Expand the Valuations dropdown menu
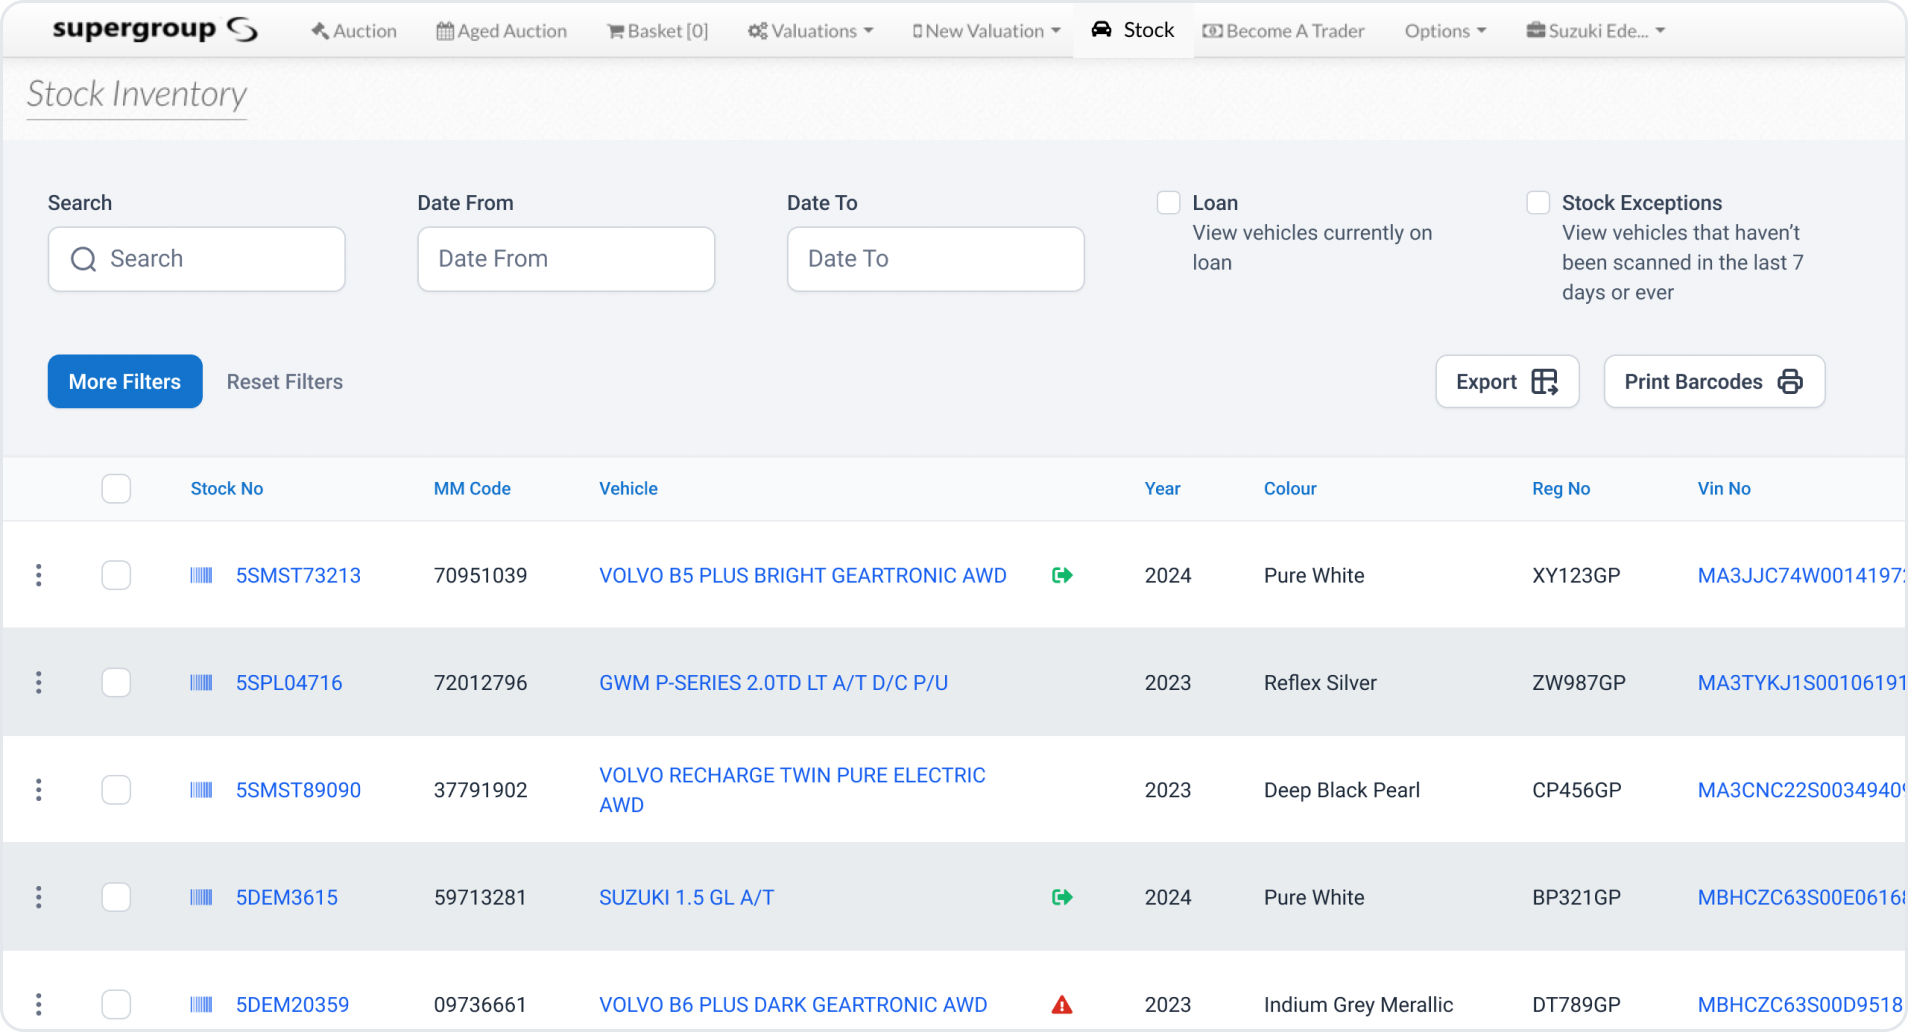 click(x=811, y=31)
